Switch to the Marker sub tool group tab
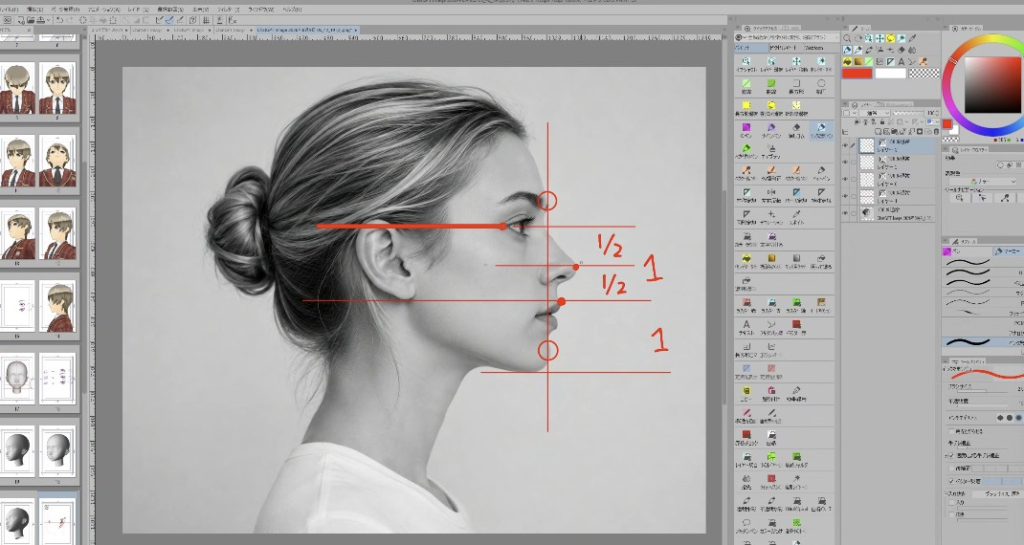Screen dimensions: 1024x545 coord(1008,251)
